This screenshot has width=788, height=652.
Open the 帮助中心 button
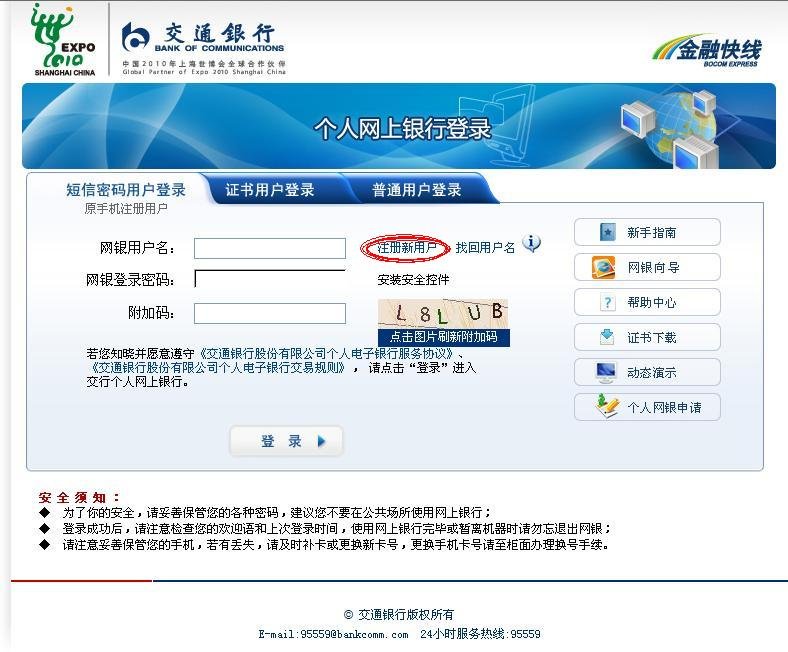point(647,302)
